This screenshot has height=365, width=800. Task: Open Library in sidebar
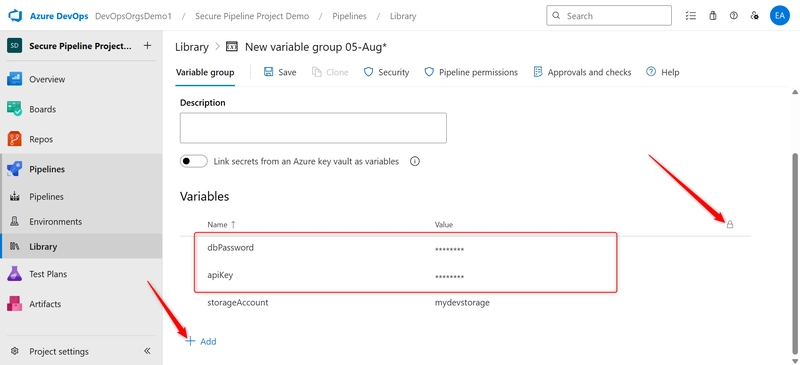click(x=82, y=247)
